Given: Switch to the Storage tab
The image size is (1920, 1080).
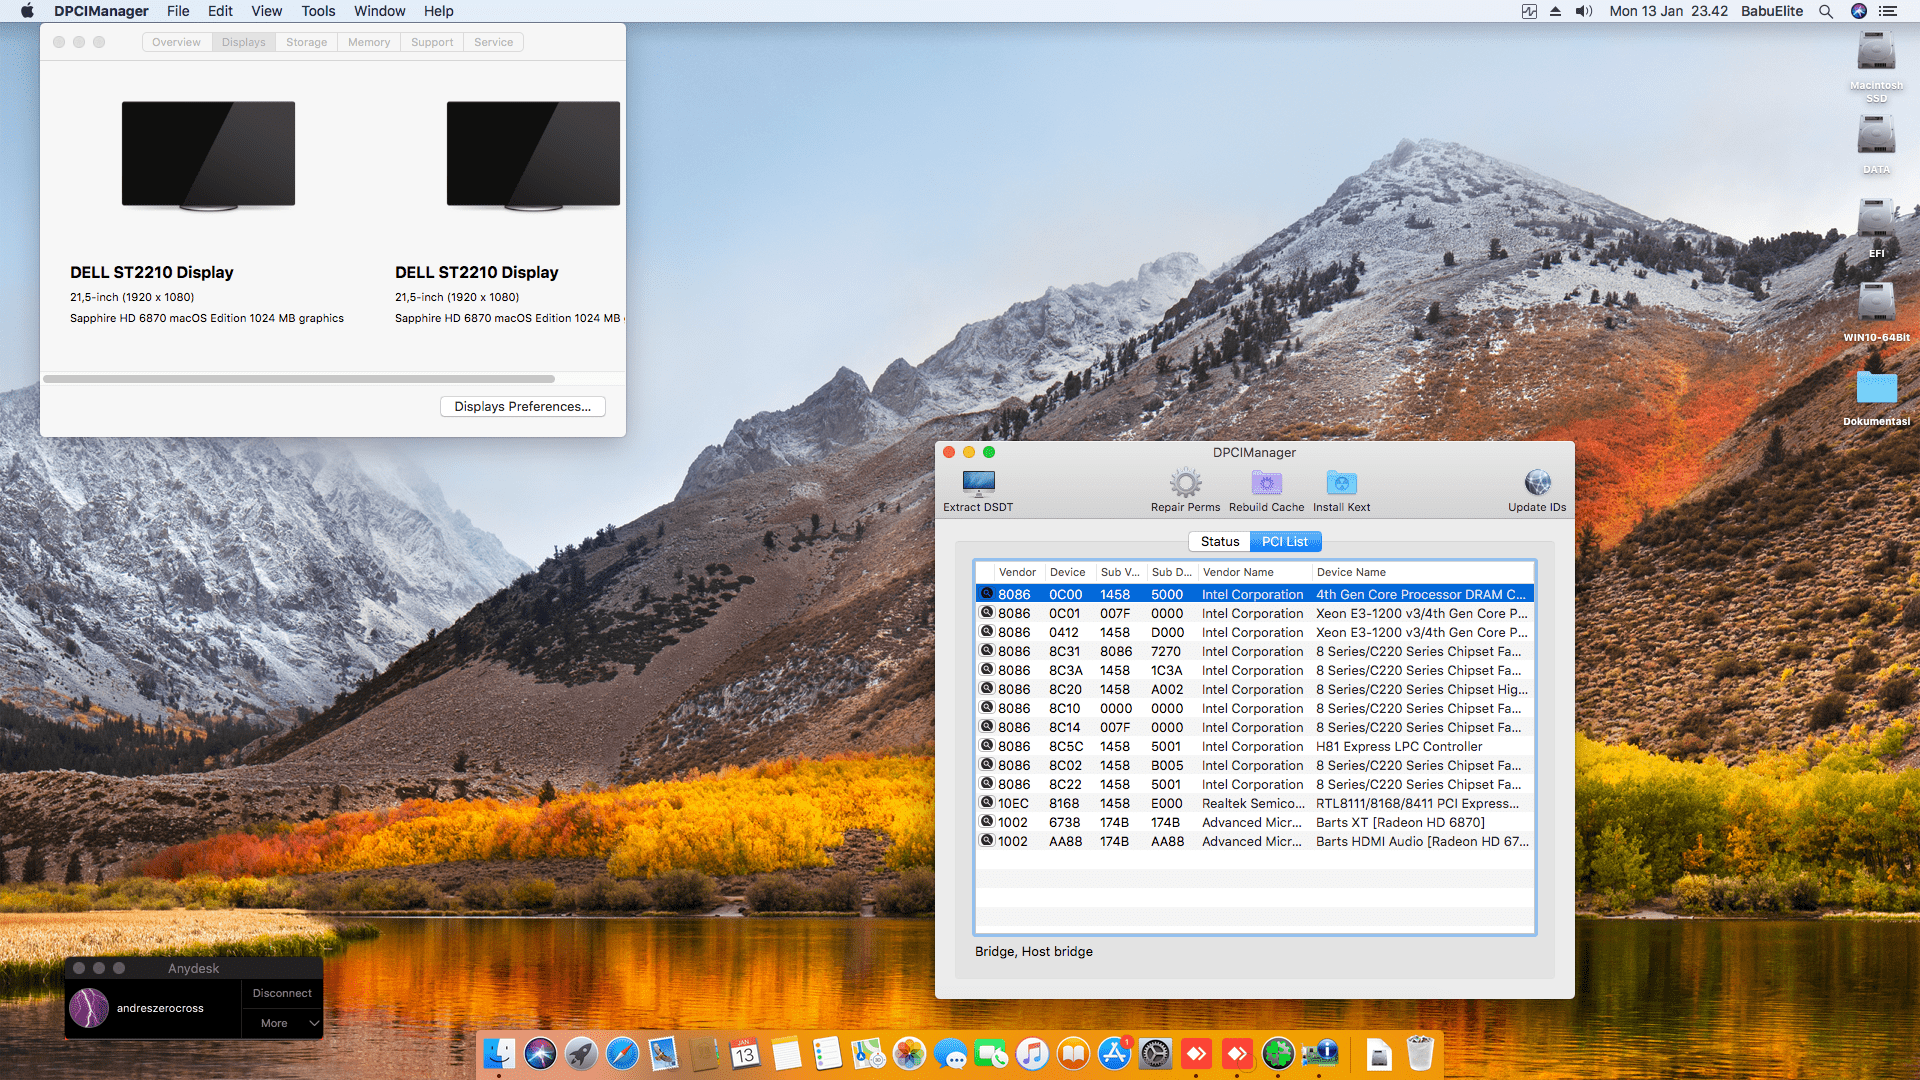Looking at the screenshot, I should (x=306, y=42).
